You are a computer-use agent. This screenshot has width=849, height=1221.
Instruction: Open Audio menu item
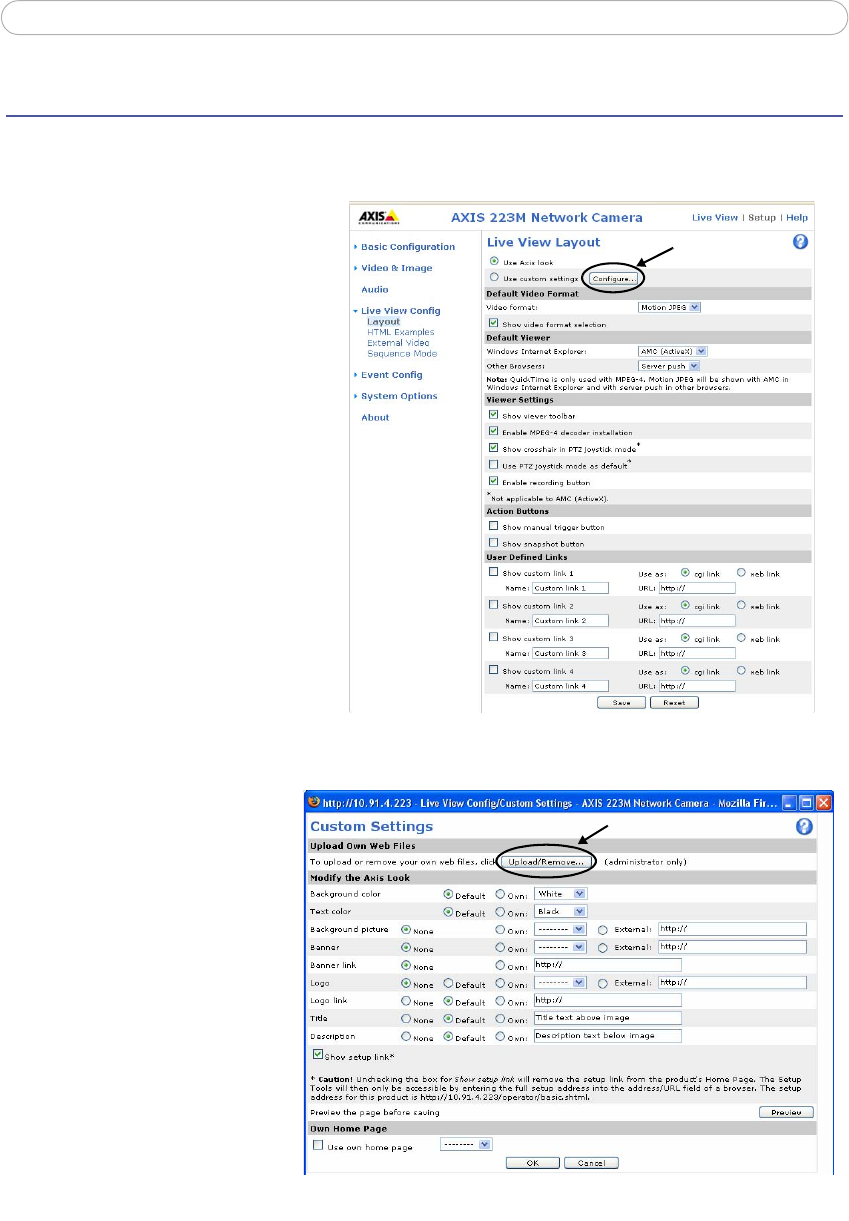(x=375, y=290)
